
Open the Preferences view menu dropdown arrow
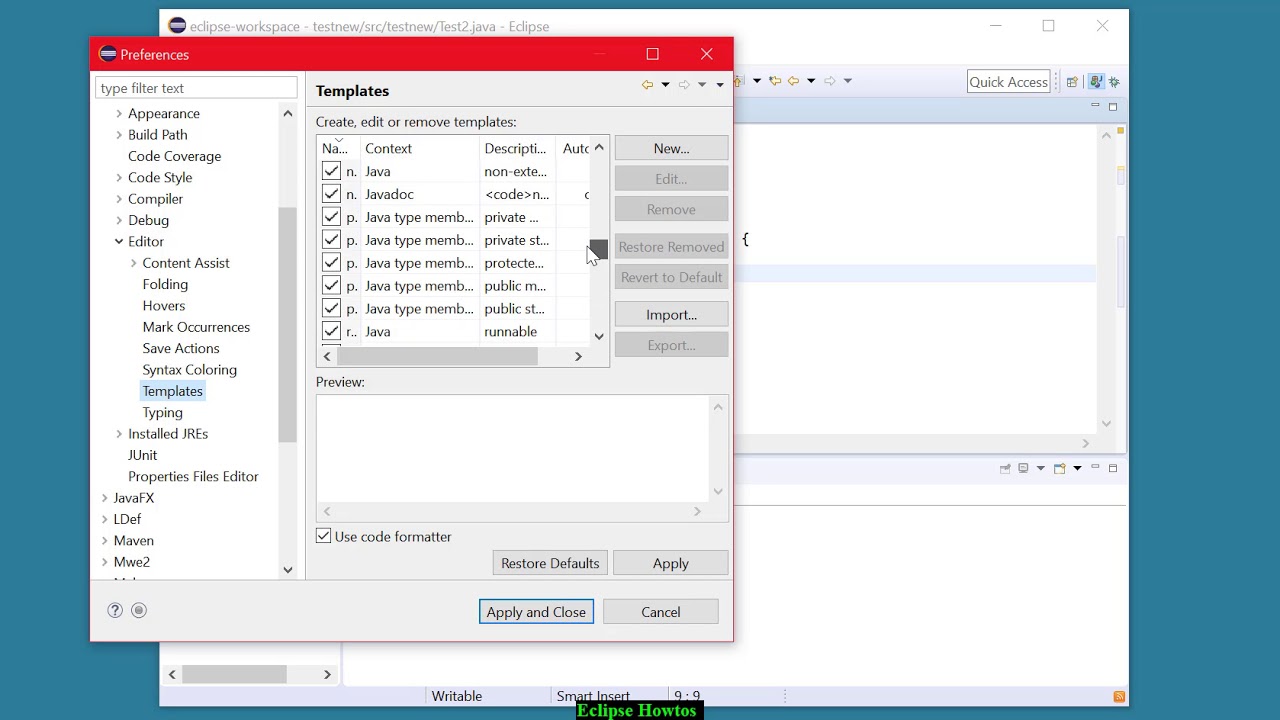719,85
